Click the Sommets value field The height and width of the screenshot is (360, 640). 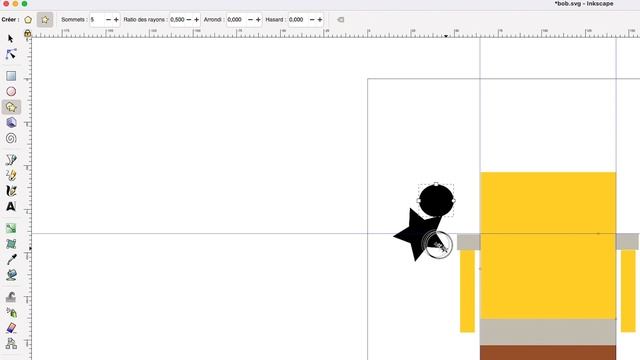(97, 20)
